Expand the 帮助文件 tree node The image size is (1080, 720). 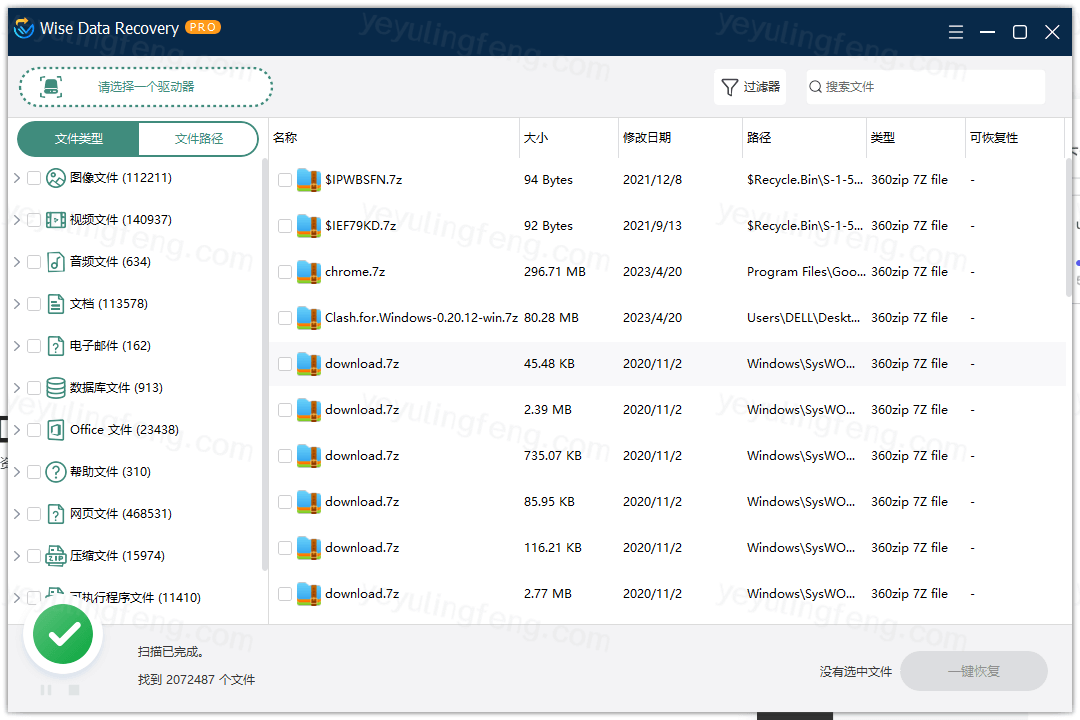[x=17, y=472]
